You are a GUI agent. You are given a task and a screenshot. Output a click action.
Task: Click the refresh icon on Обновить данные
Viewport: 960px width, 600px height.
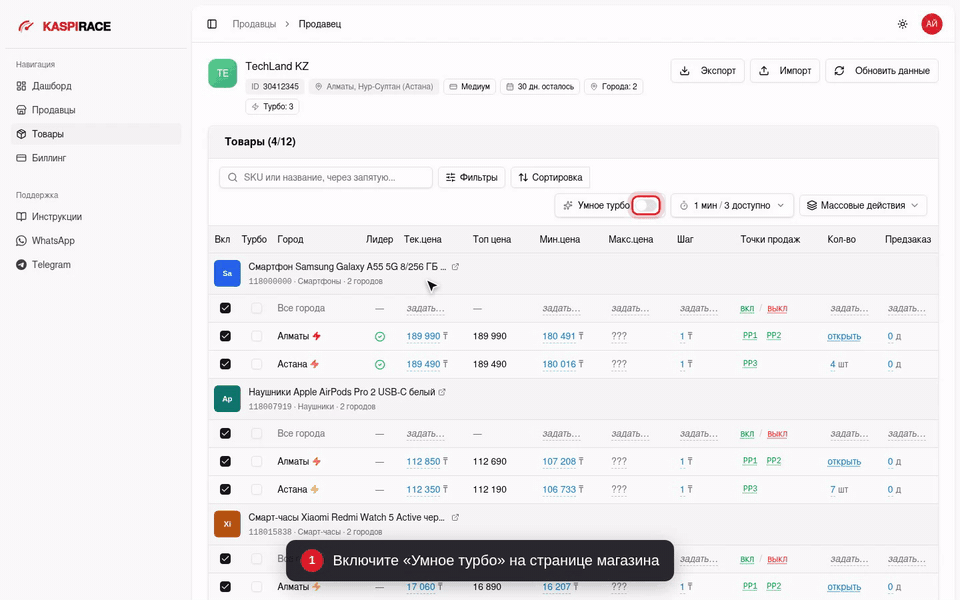(839, 71)
